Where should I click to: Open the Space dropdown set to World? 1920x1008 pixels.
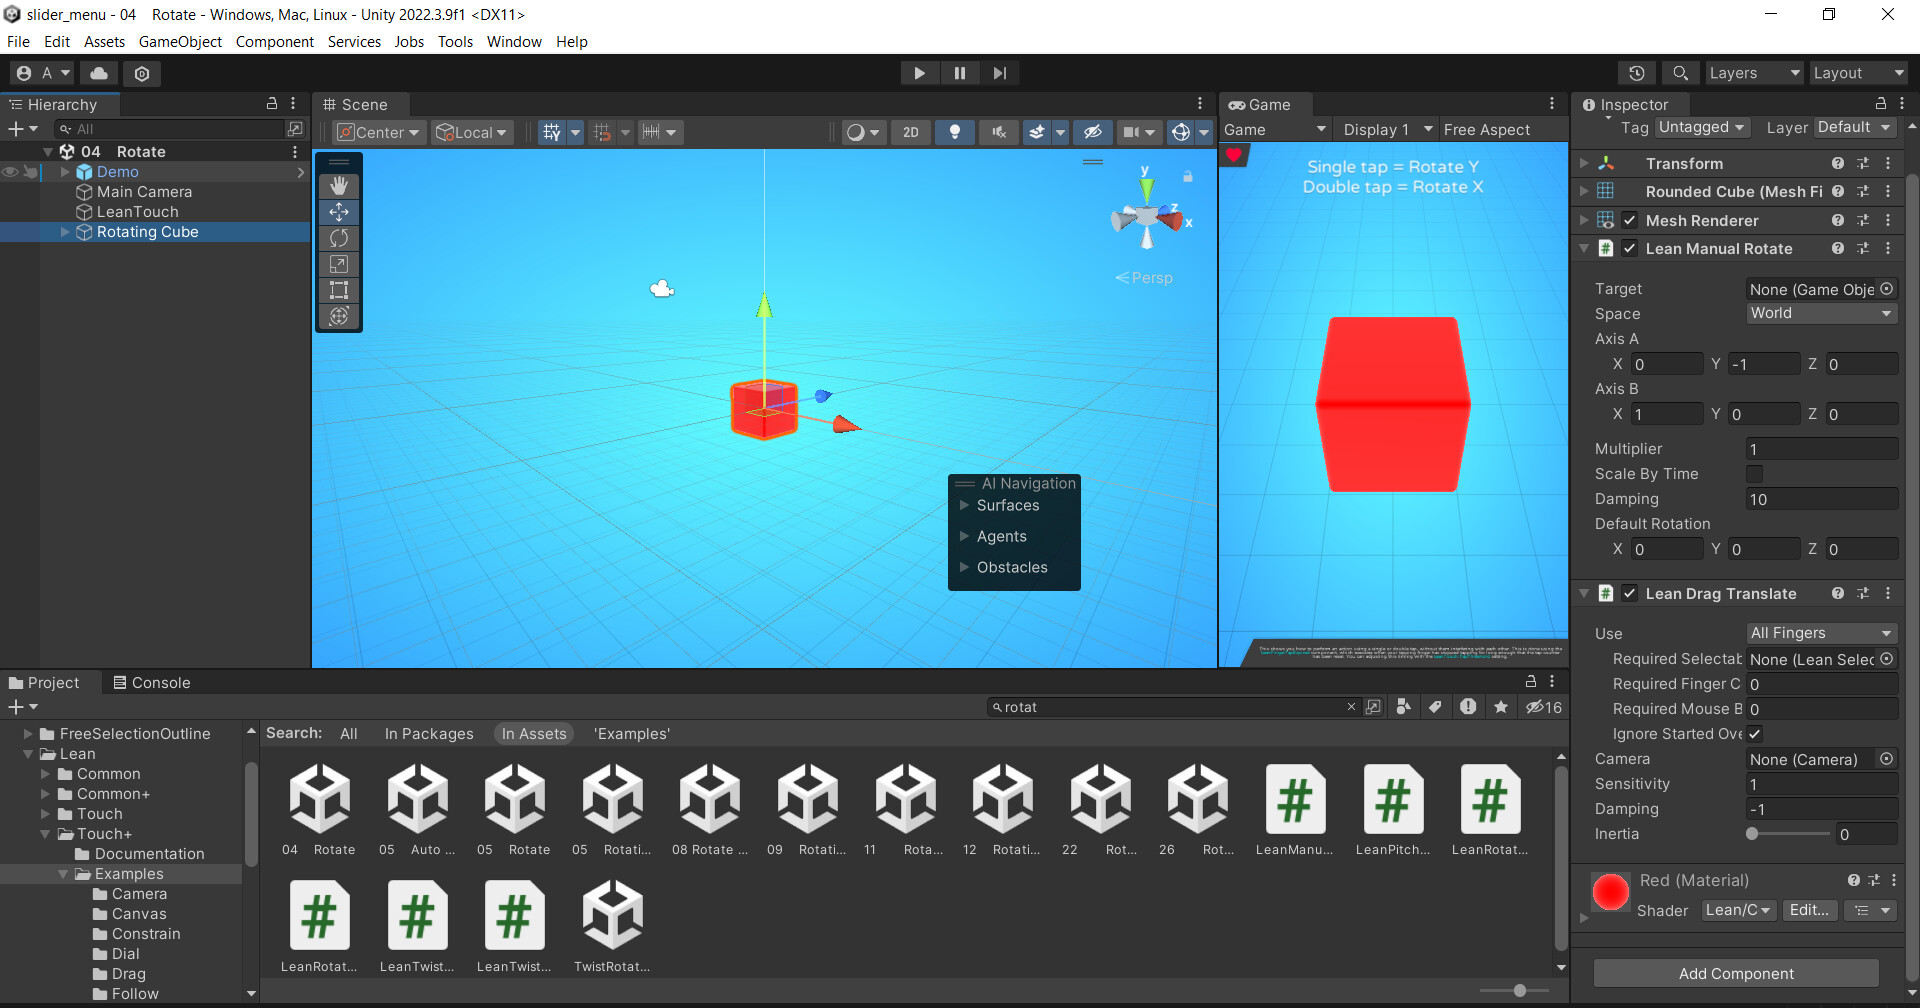(x=1820, y=313)
